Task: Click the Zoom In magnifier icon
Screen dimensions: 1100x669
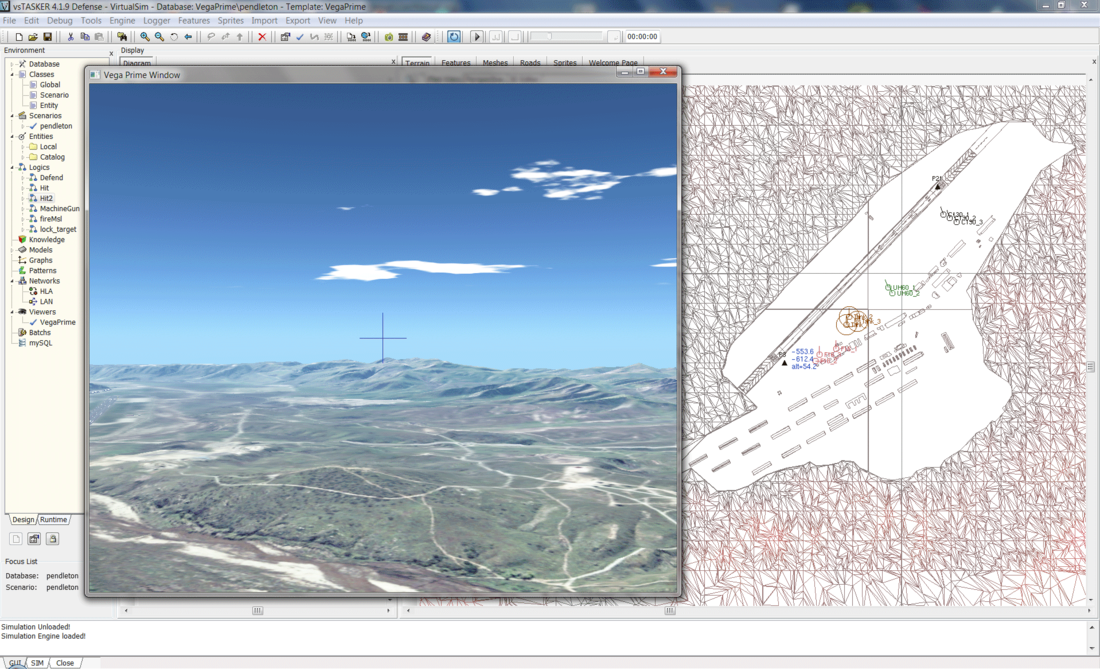Action: point(145,37)
